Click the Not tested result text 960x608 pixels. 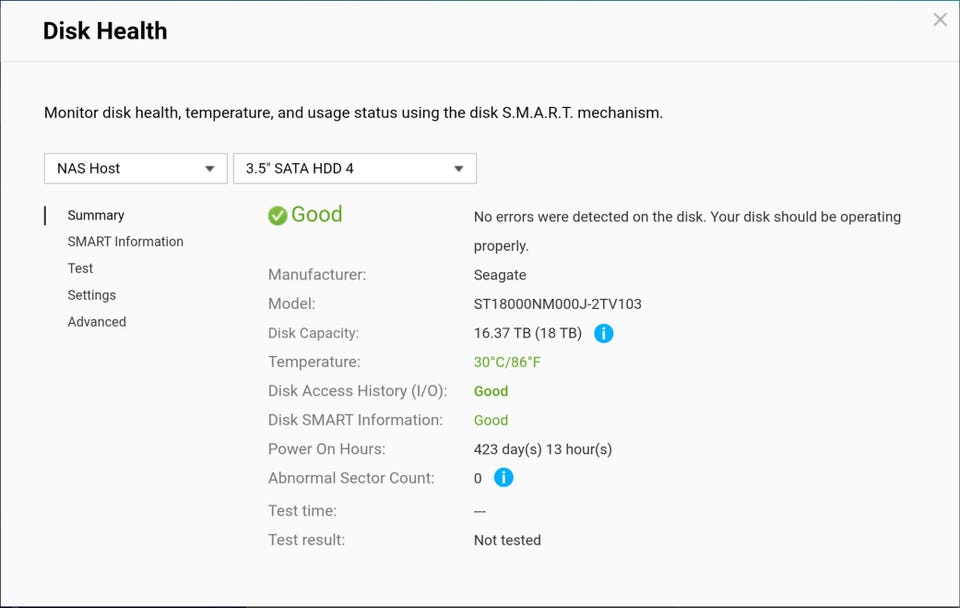pos(507,540)
